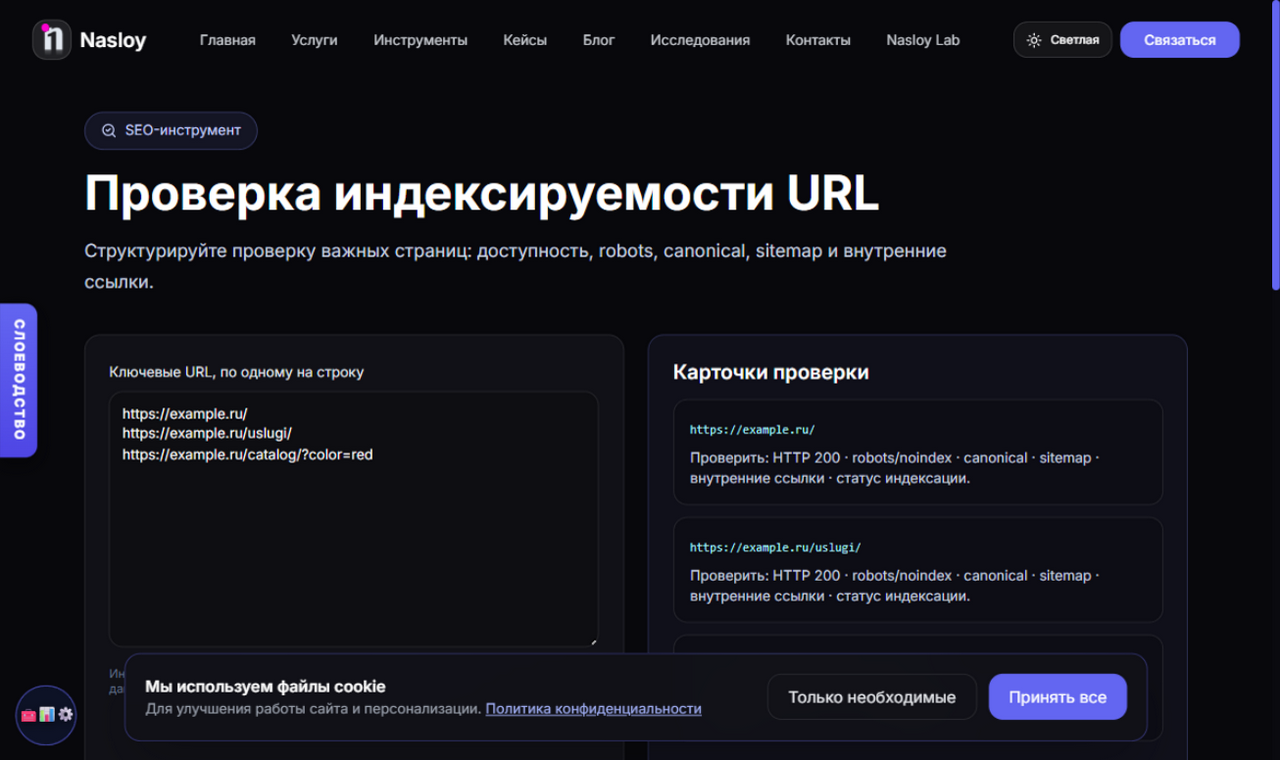Image resolution: width=1280 pixels, height=760 pixels.
Task: Grab the textarea resize handle corner
Action: pos(593,641)
